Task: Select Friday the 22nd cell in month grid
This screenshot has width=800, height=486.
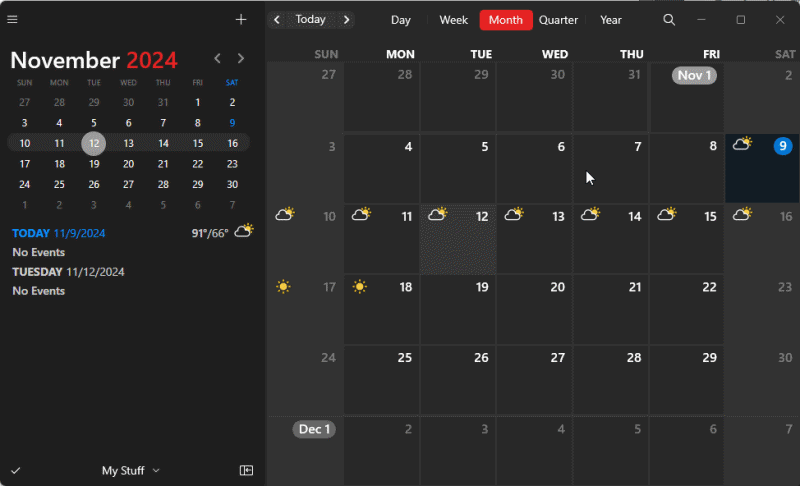Action: (687, 310)
